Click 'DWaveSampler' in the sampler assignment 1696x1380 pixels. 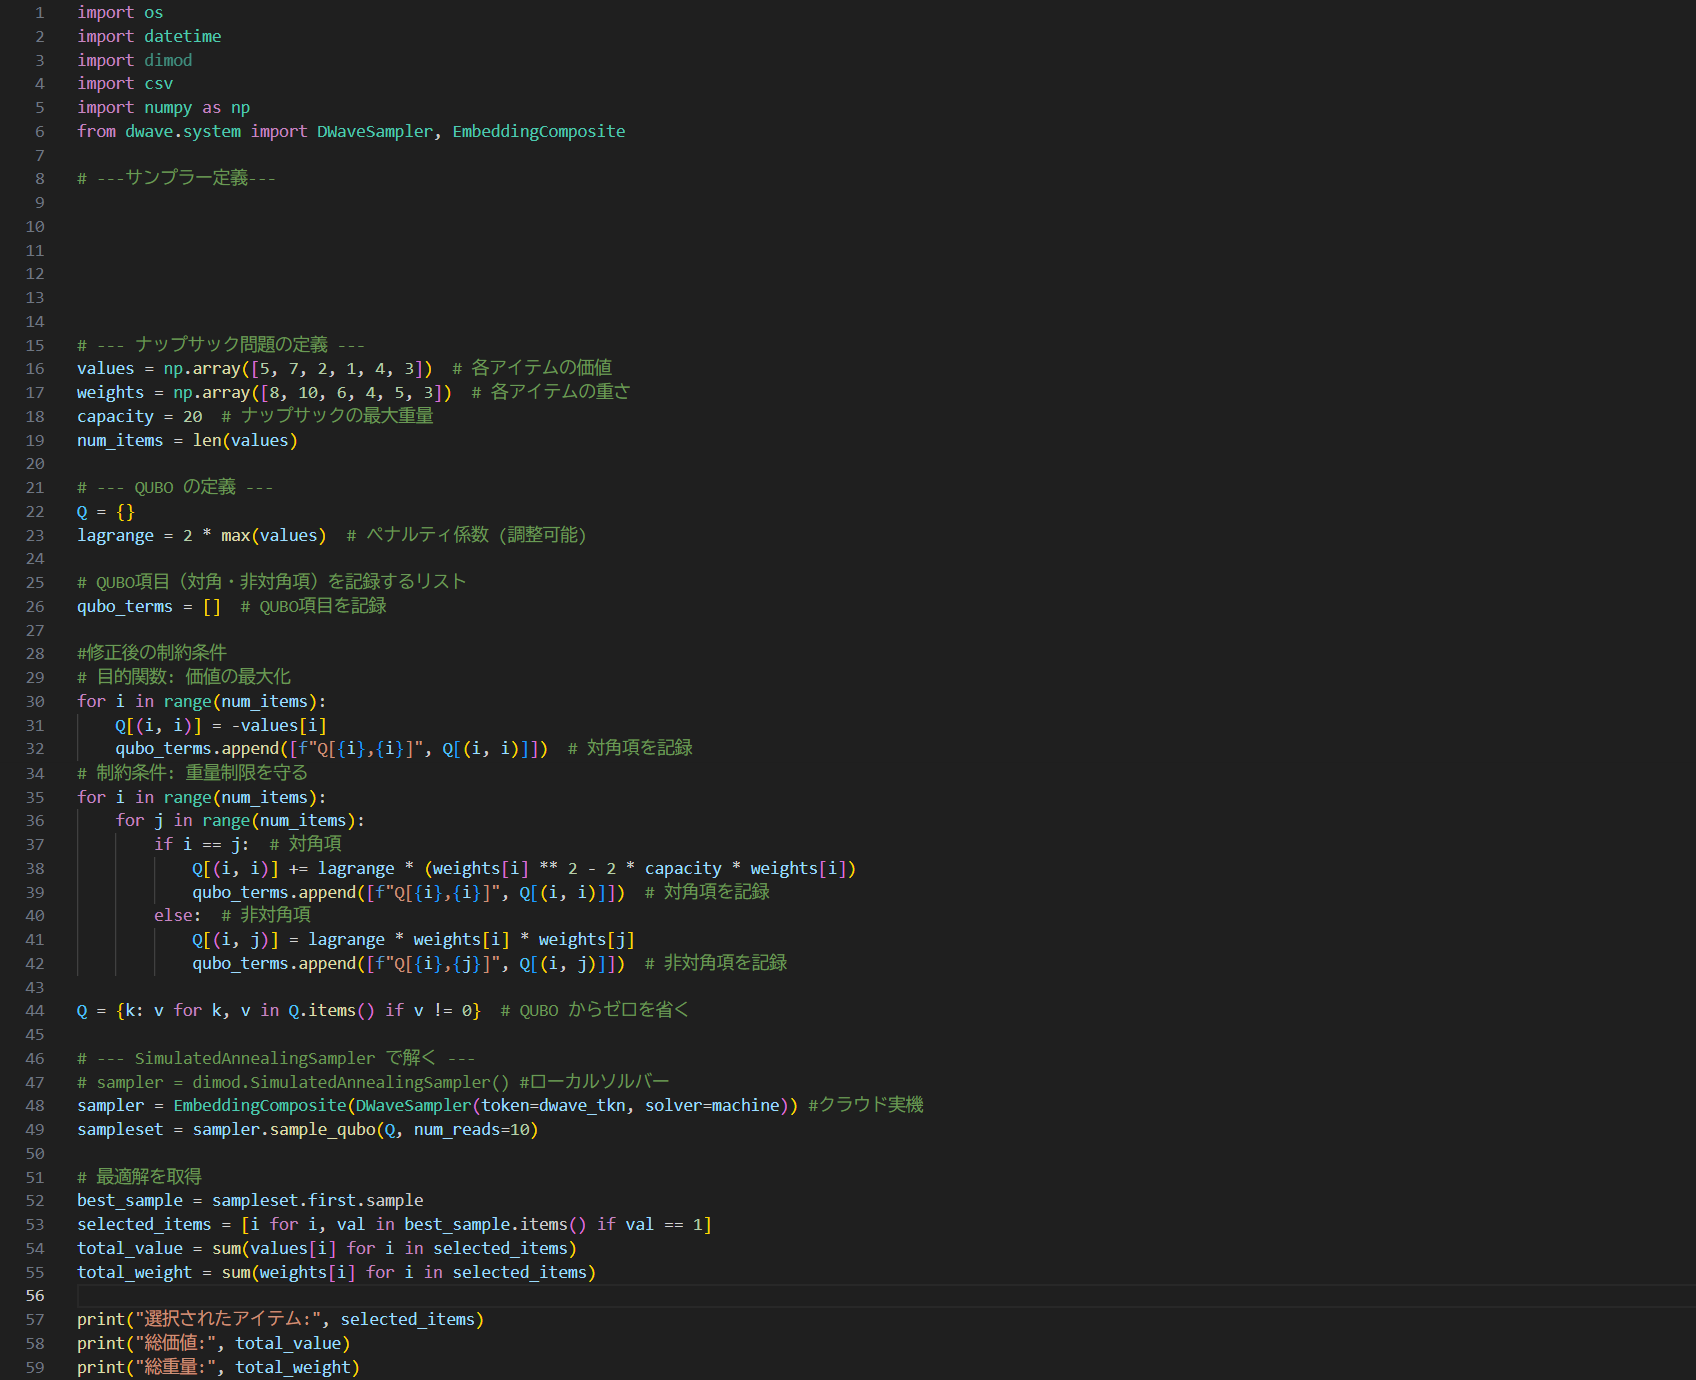[x=413, y=1106]
